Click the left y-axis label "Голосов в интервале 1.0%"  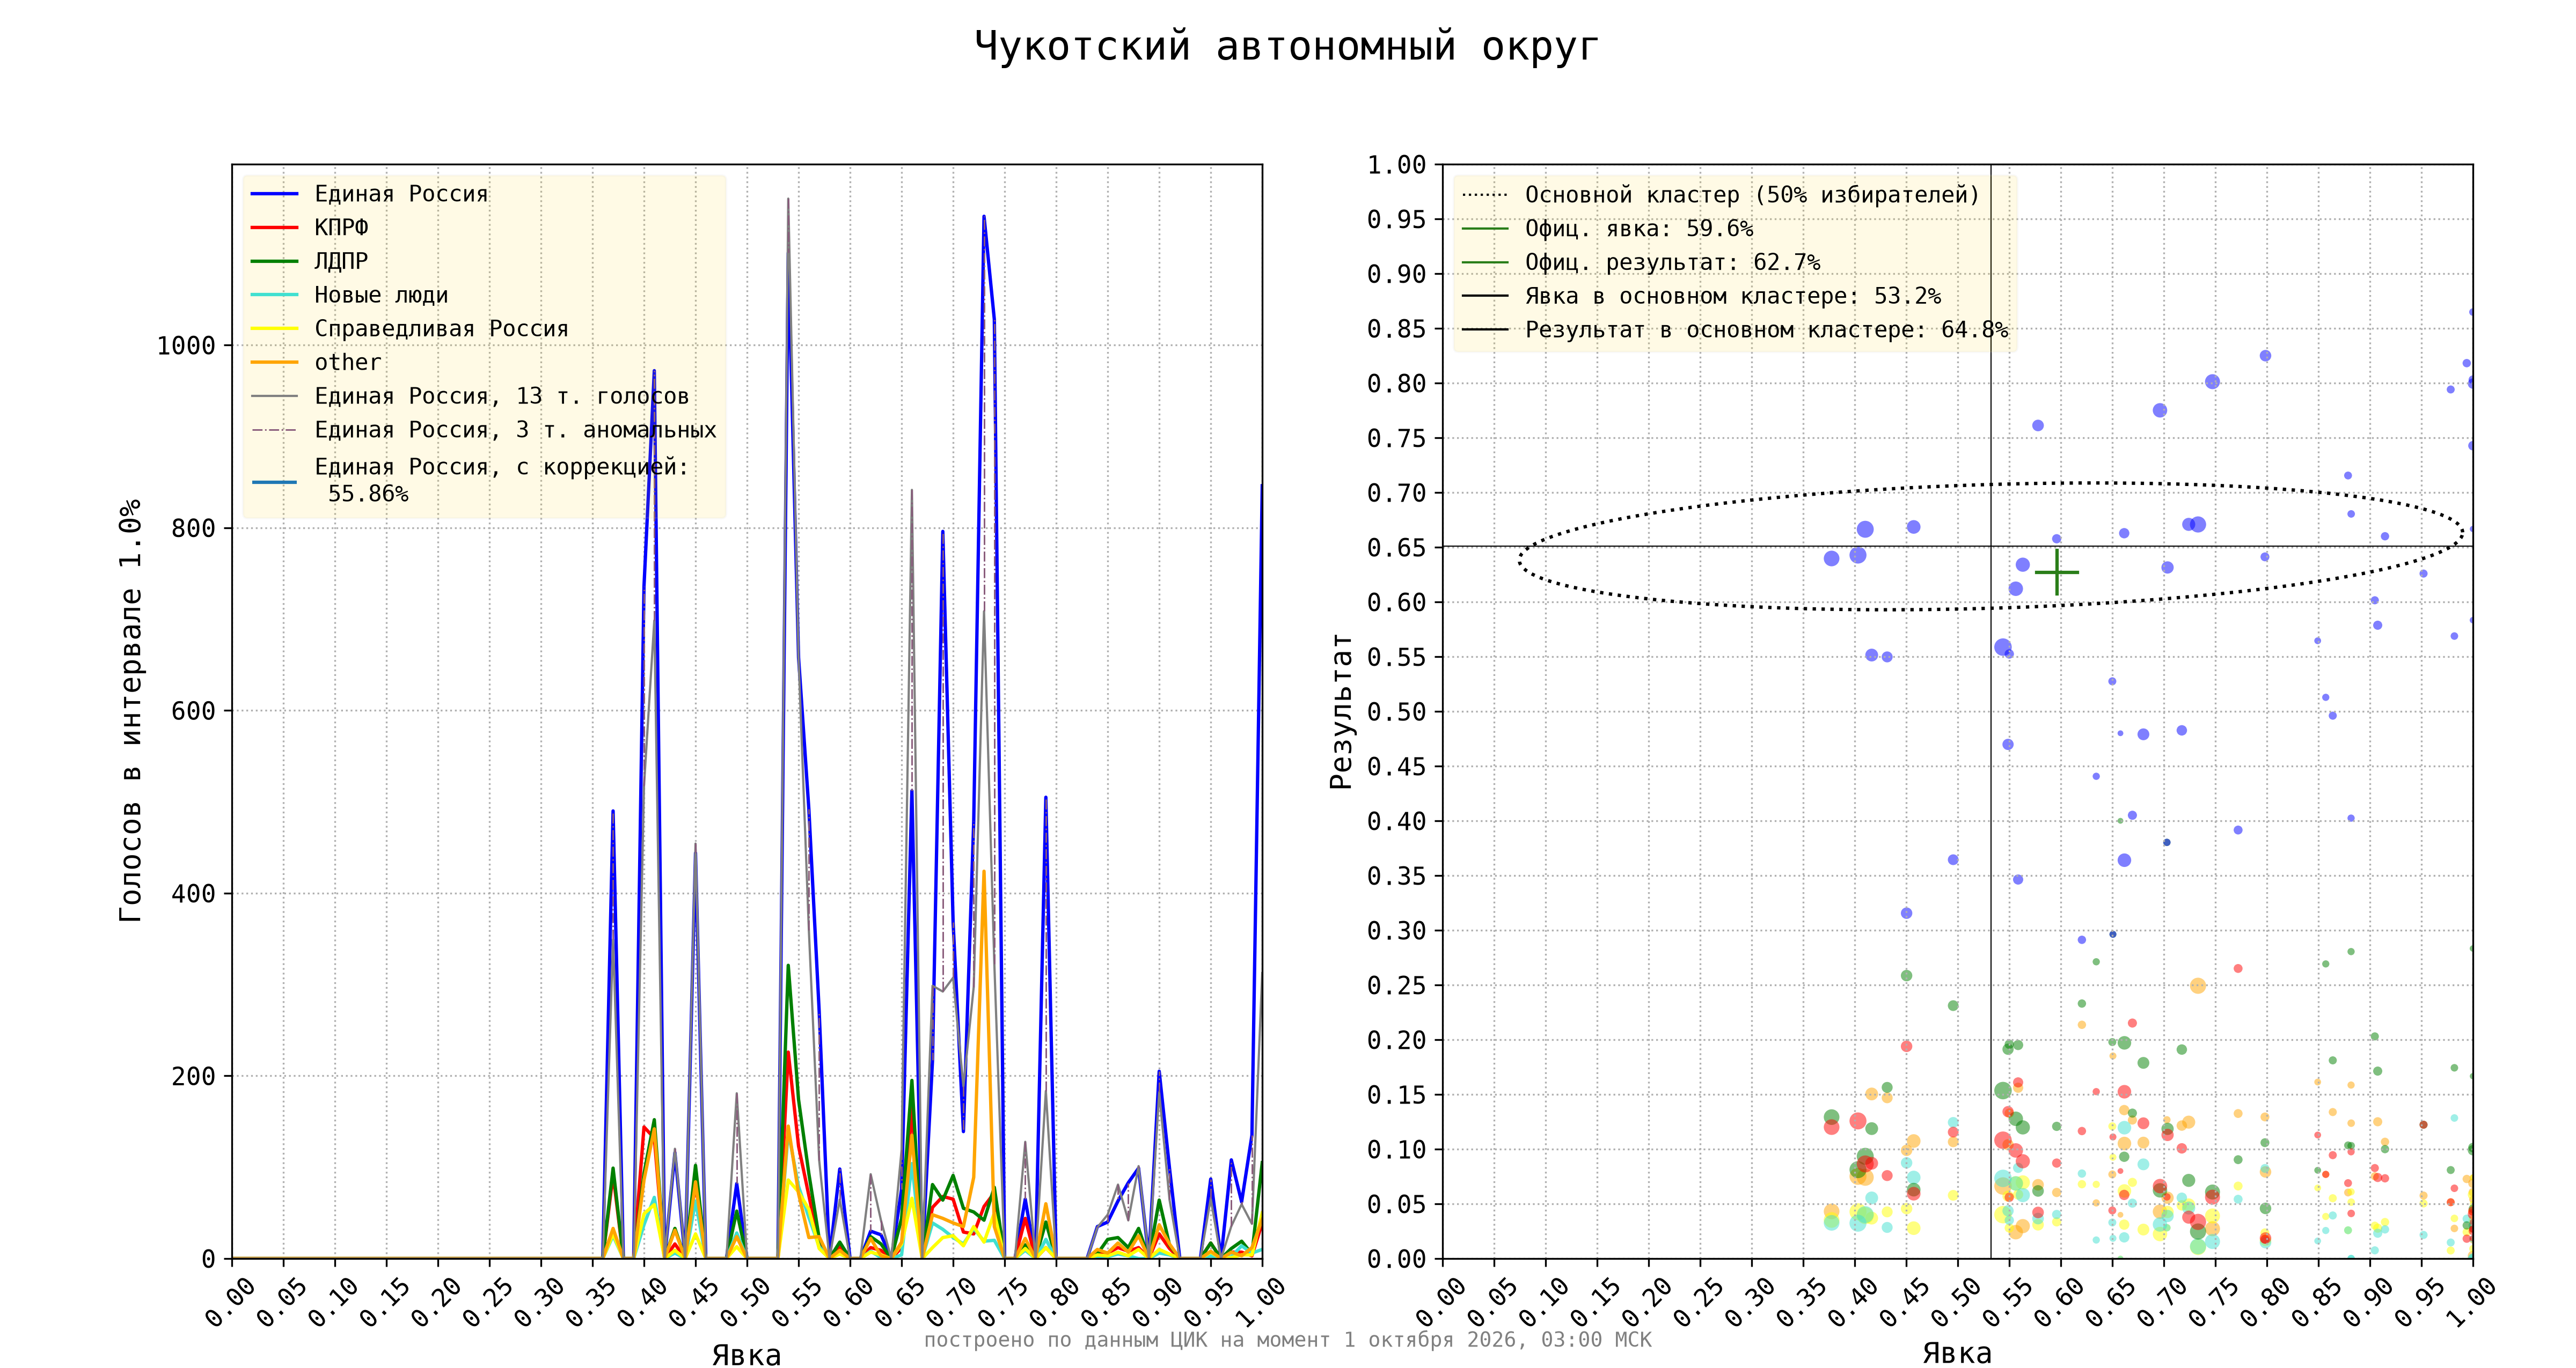(131, 710)
